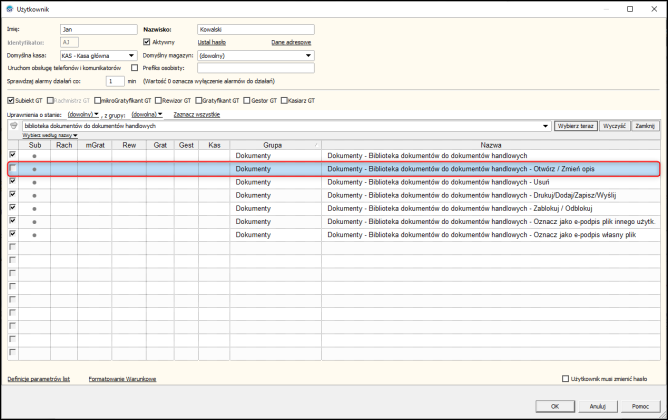The image size is (668, 420).
Task: Select the row ending 'Zablokuj / Odblokuj'
Action: [334, 208]
